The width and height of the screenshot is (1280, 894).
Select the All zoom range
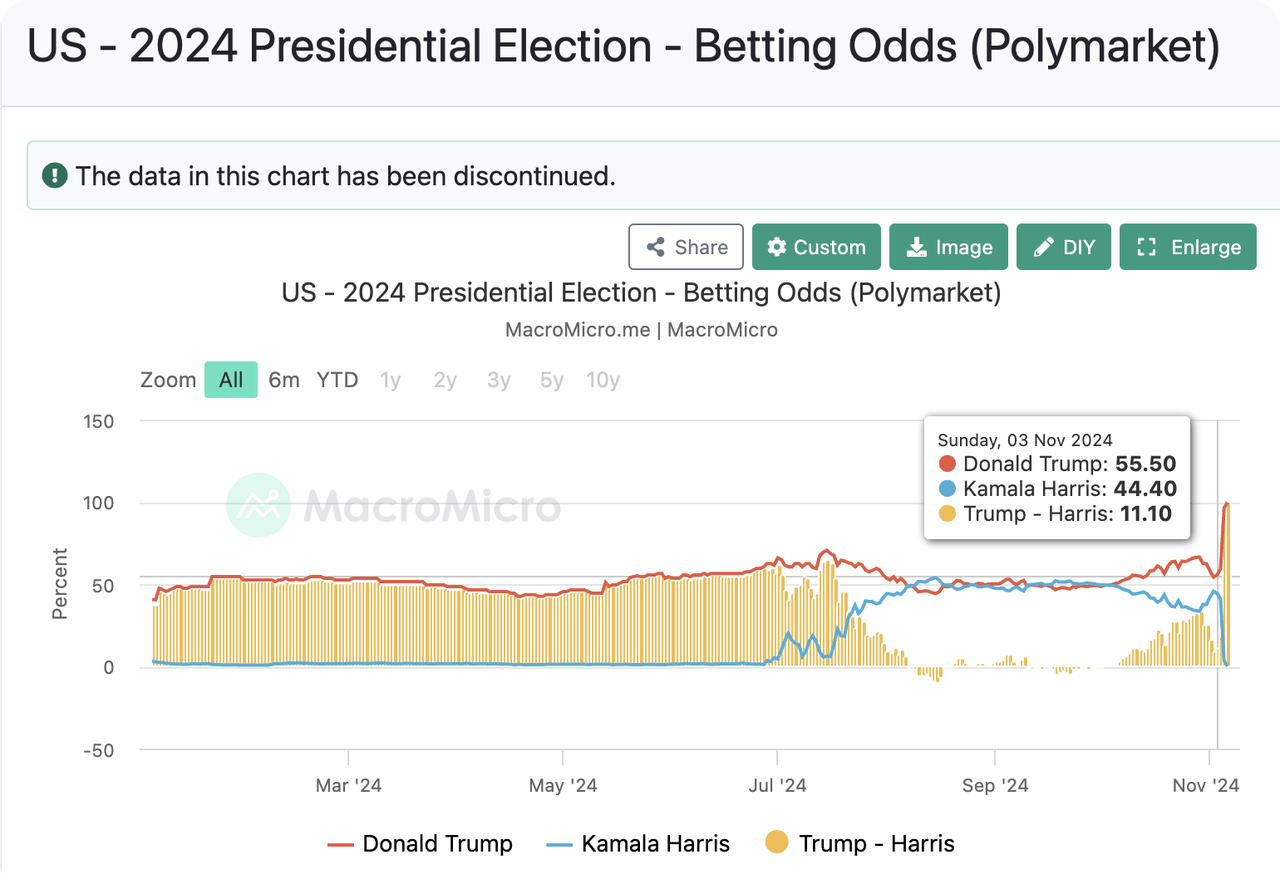pyautogui.click(x=231, y=380)
